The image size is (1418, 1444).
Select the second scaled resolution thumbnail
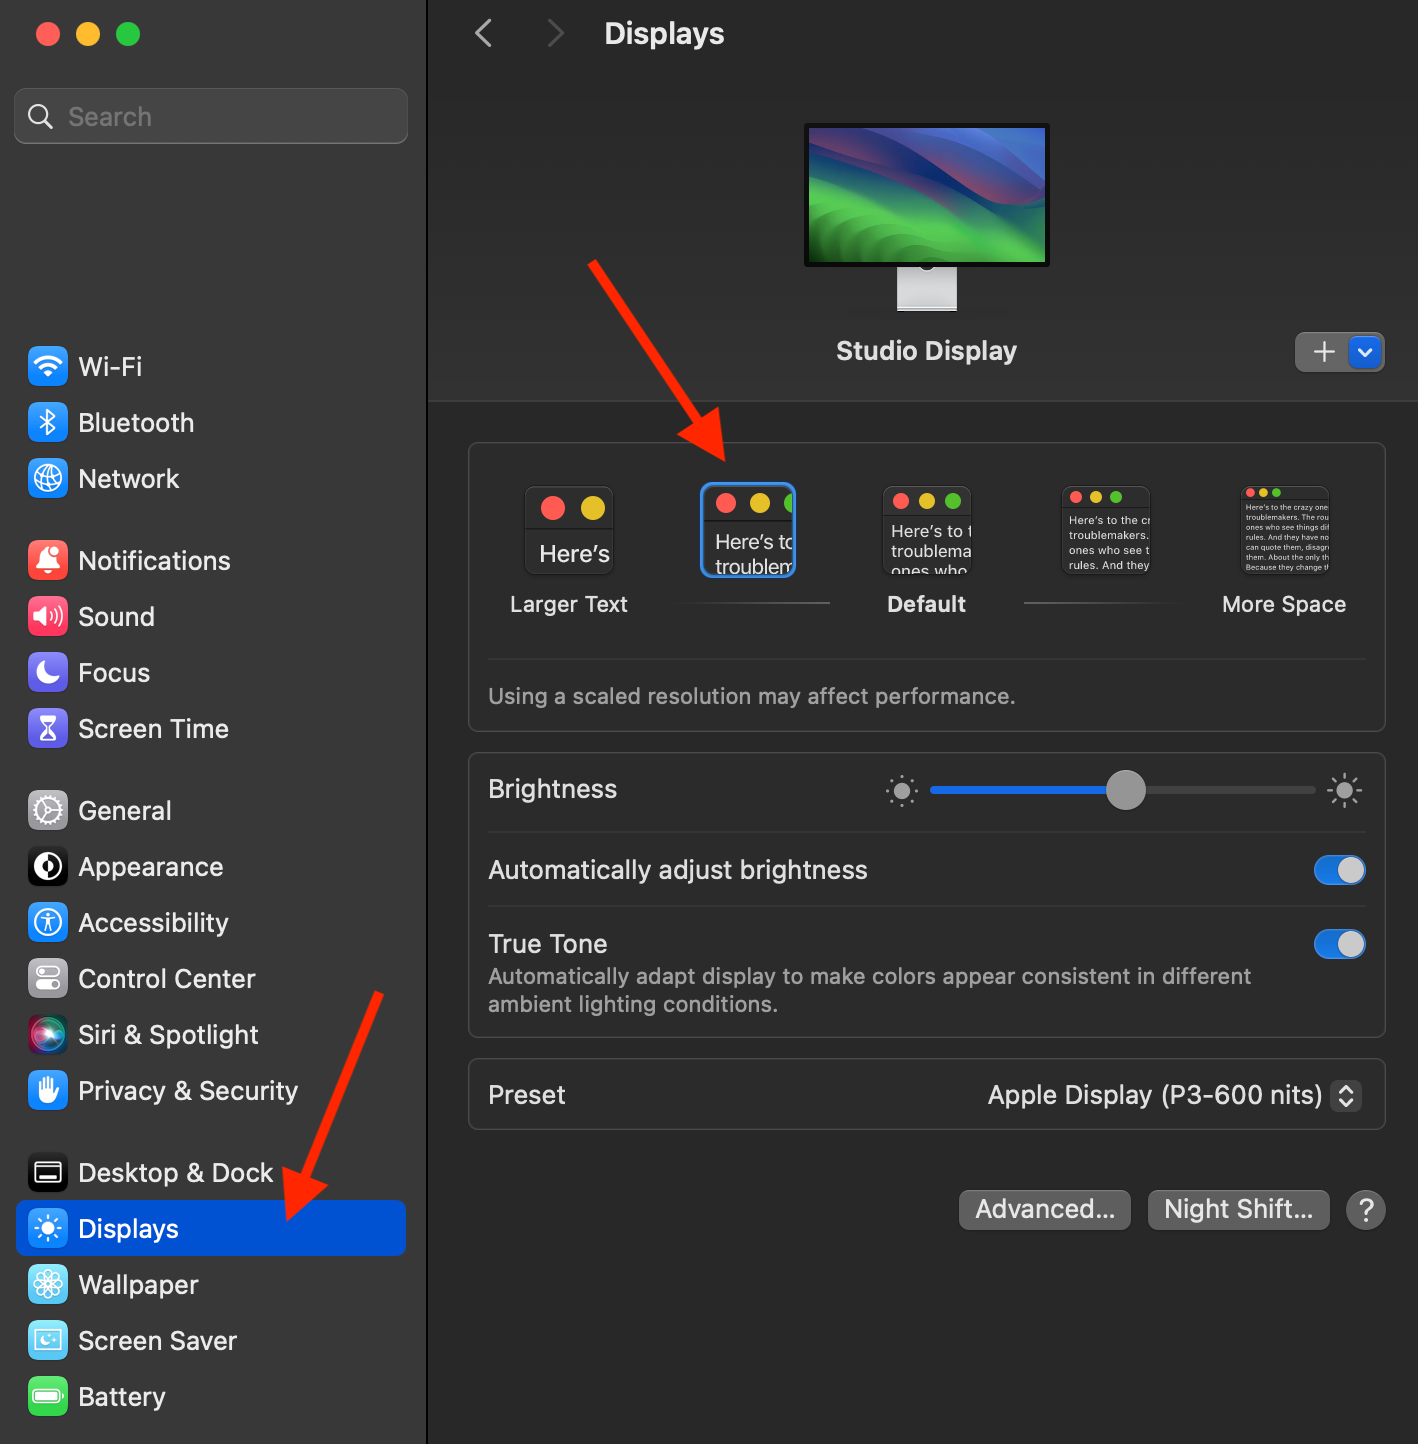pos(748,531)
